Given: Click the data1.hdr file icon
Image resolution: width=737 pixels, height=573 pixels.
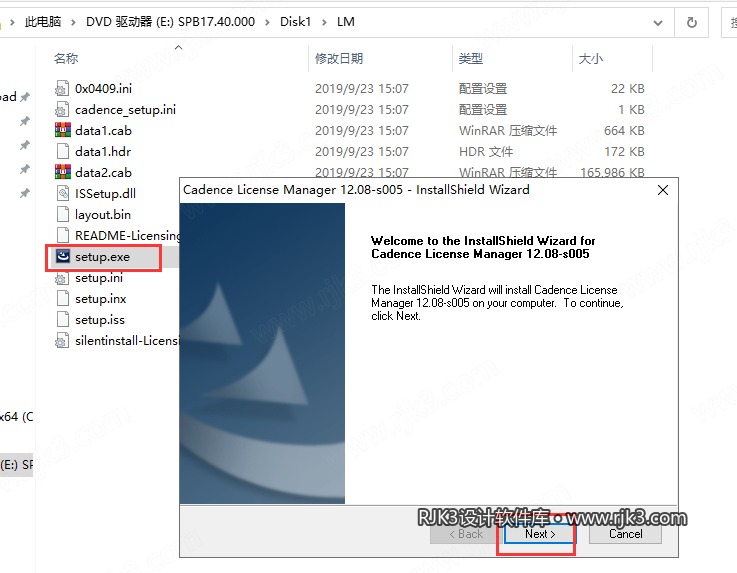Looking at the screenshot, I should point(63,151).
